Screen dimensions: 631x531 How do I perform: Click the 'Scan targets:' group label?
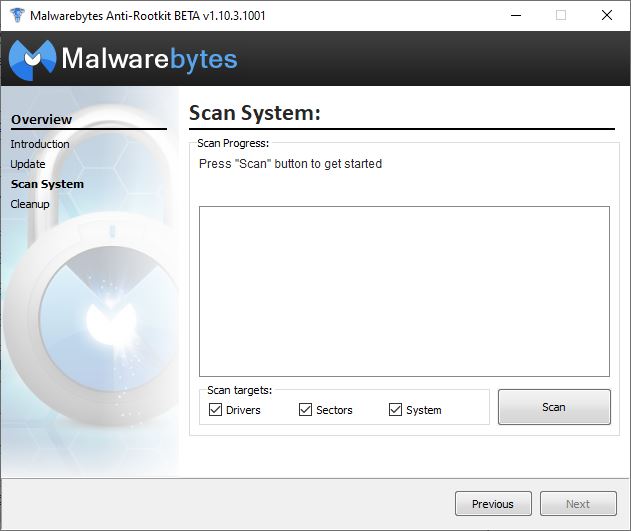239,390
